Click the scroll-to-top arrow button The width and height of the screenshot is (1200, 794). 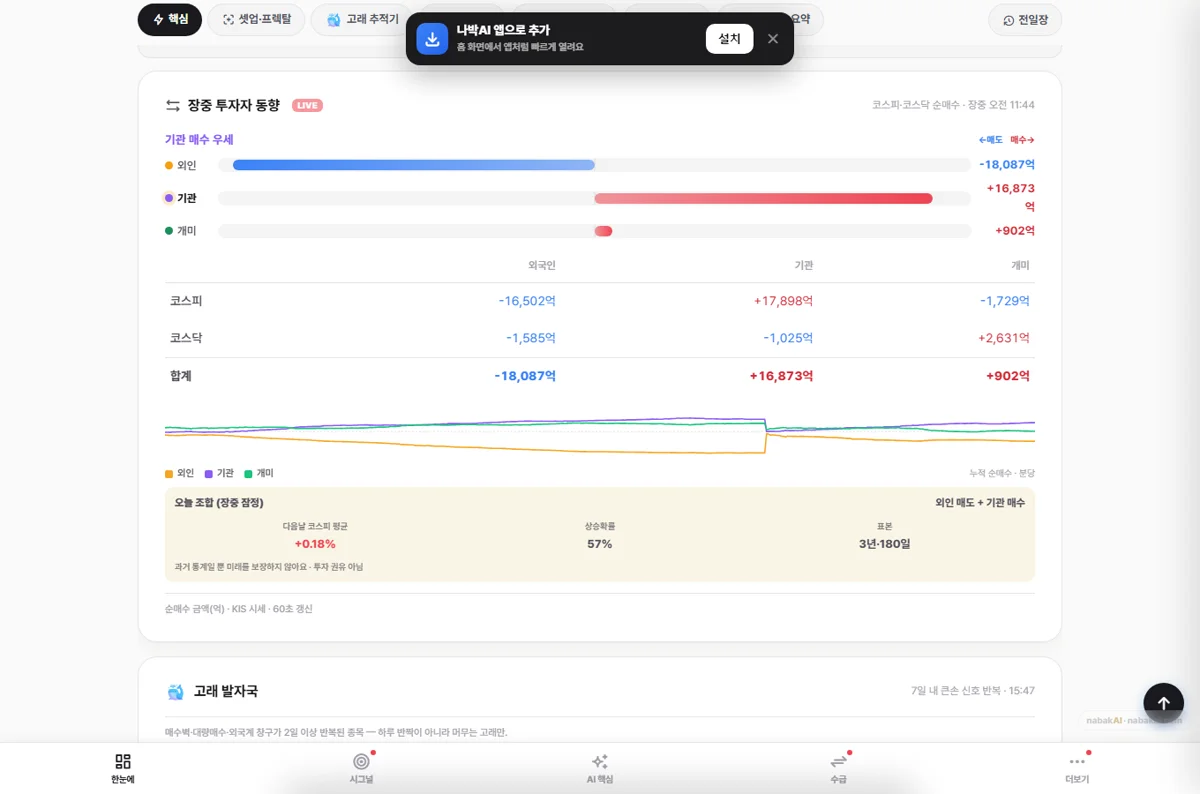(1163, 703)
